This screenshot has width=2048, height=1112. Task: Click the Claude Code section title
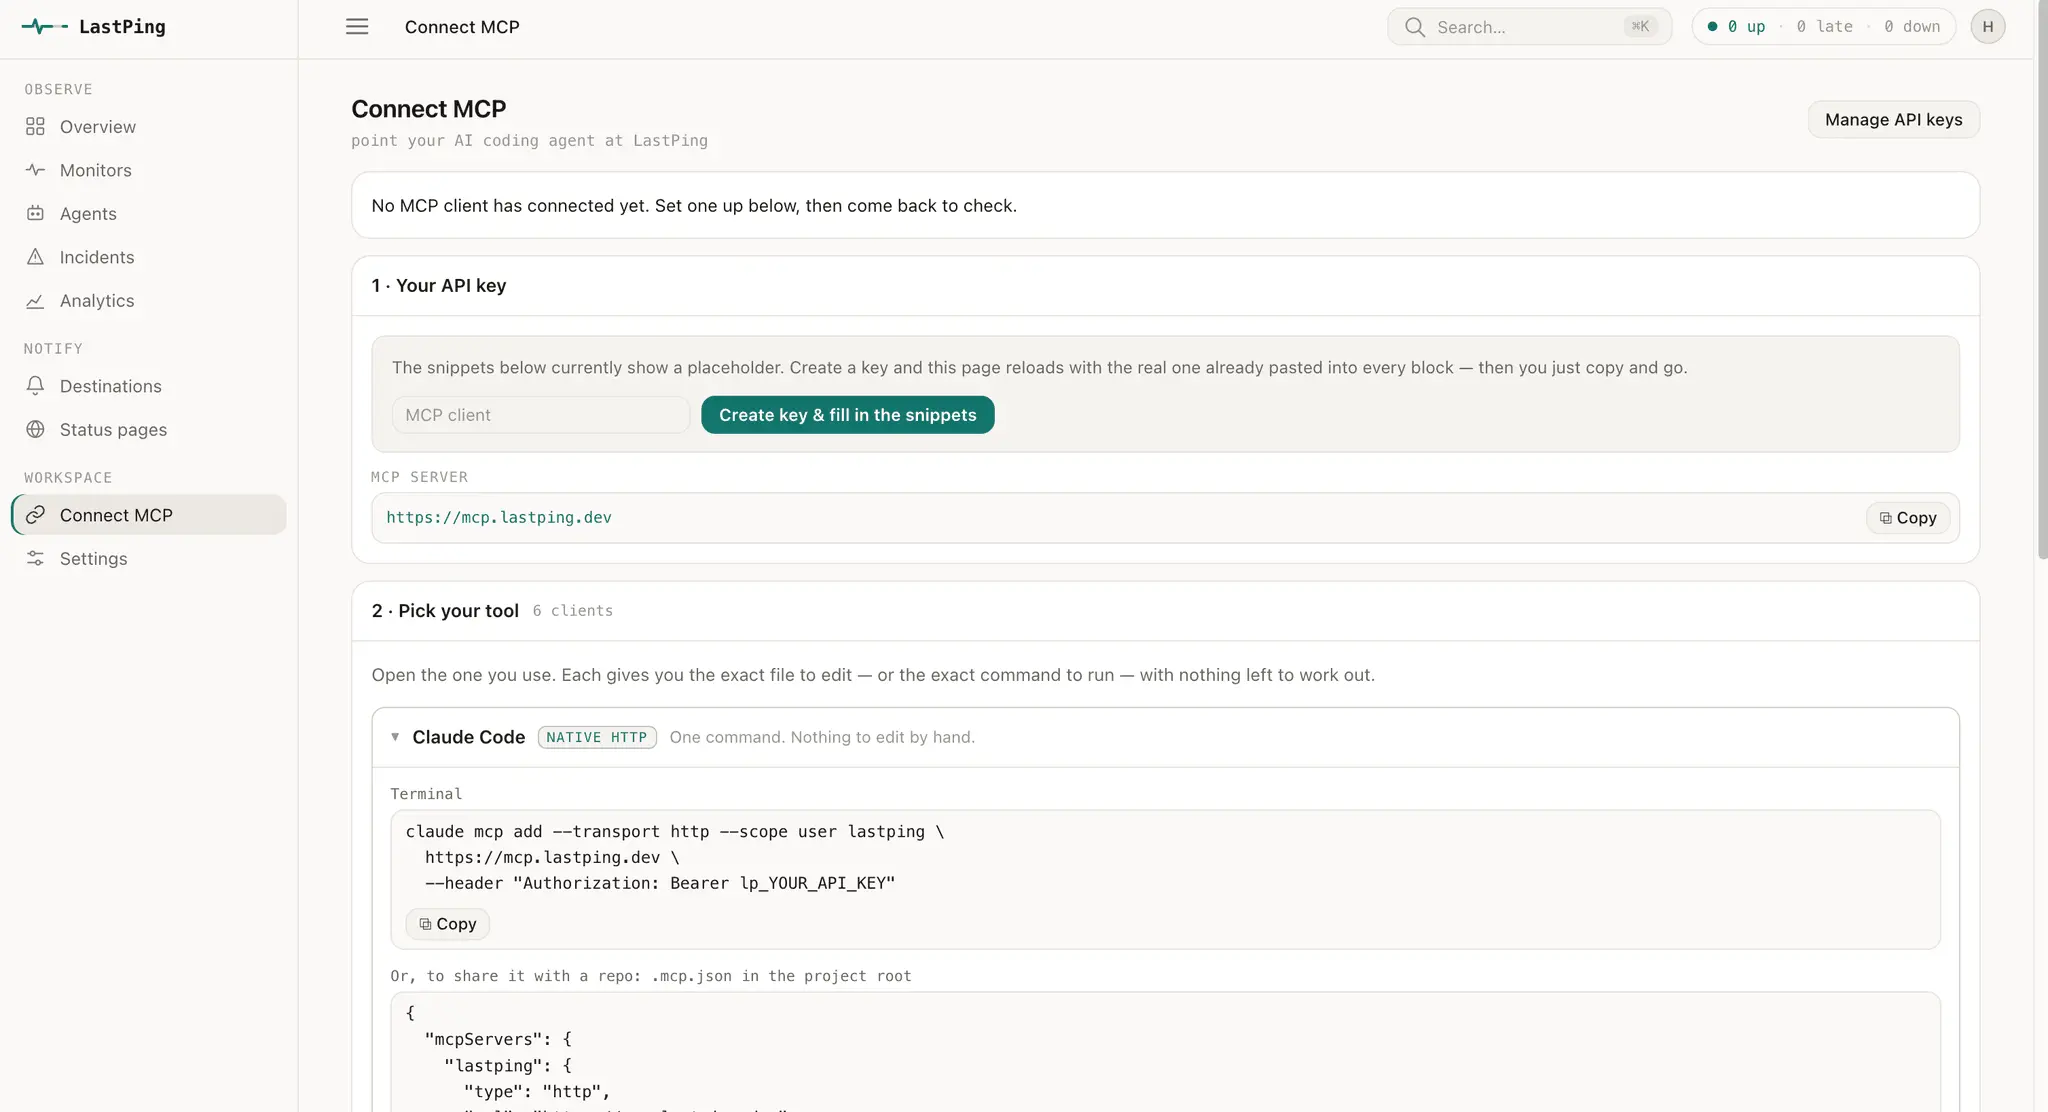click(x=468, y=737)
